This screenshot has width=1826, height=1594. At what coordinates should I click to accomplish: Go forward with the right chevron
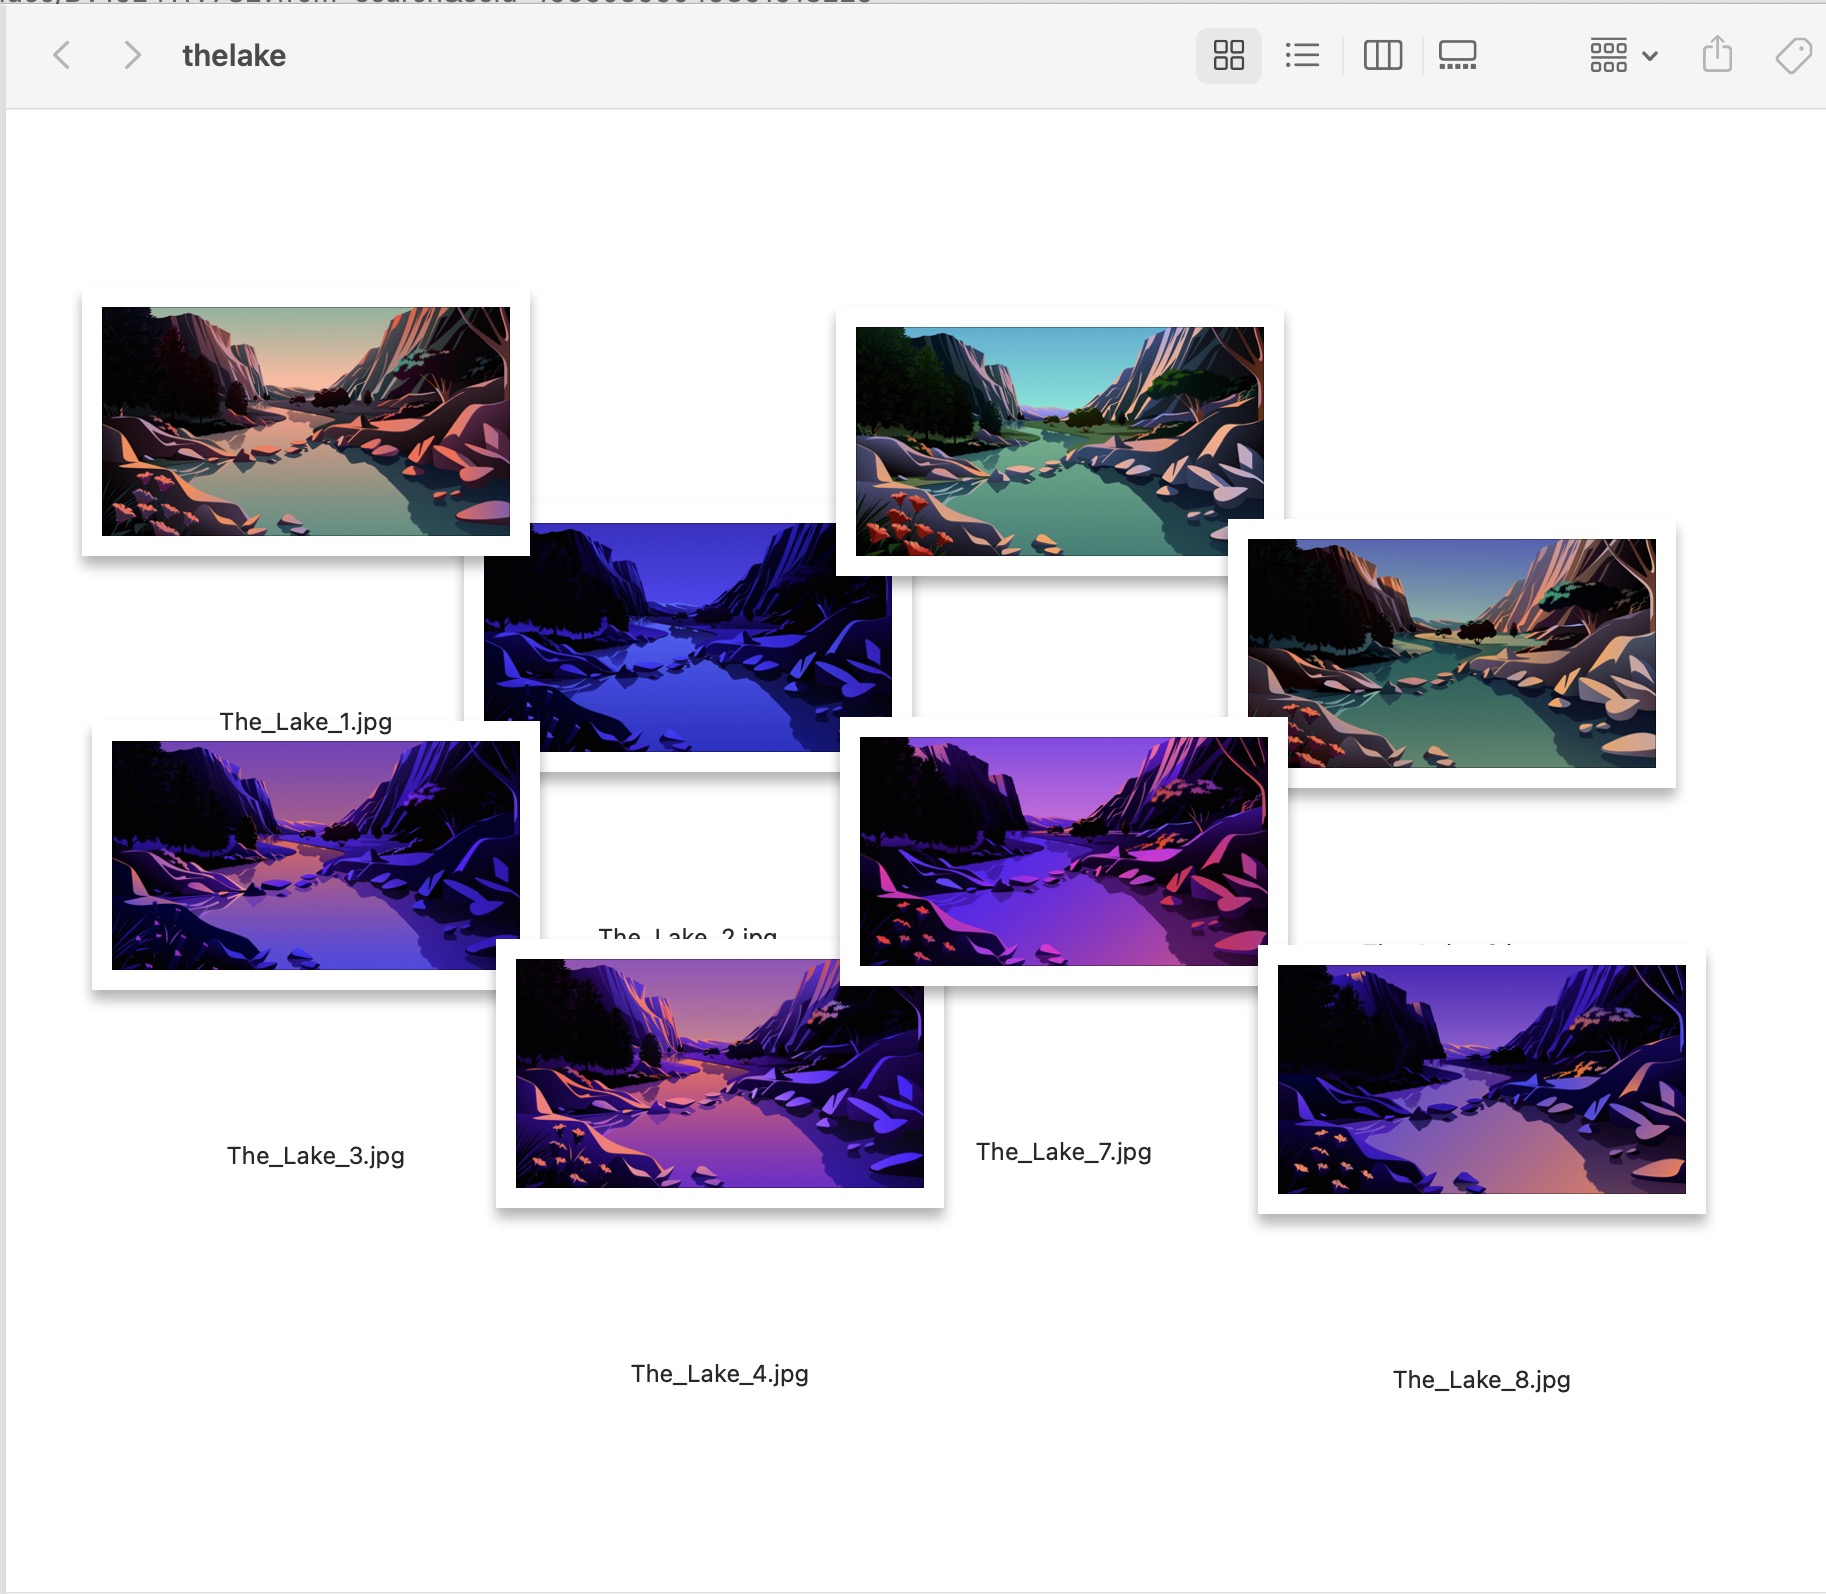pos(132,55)
